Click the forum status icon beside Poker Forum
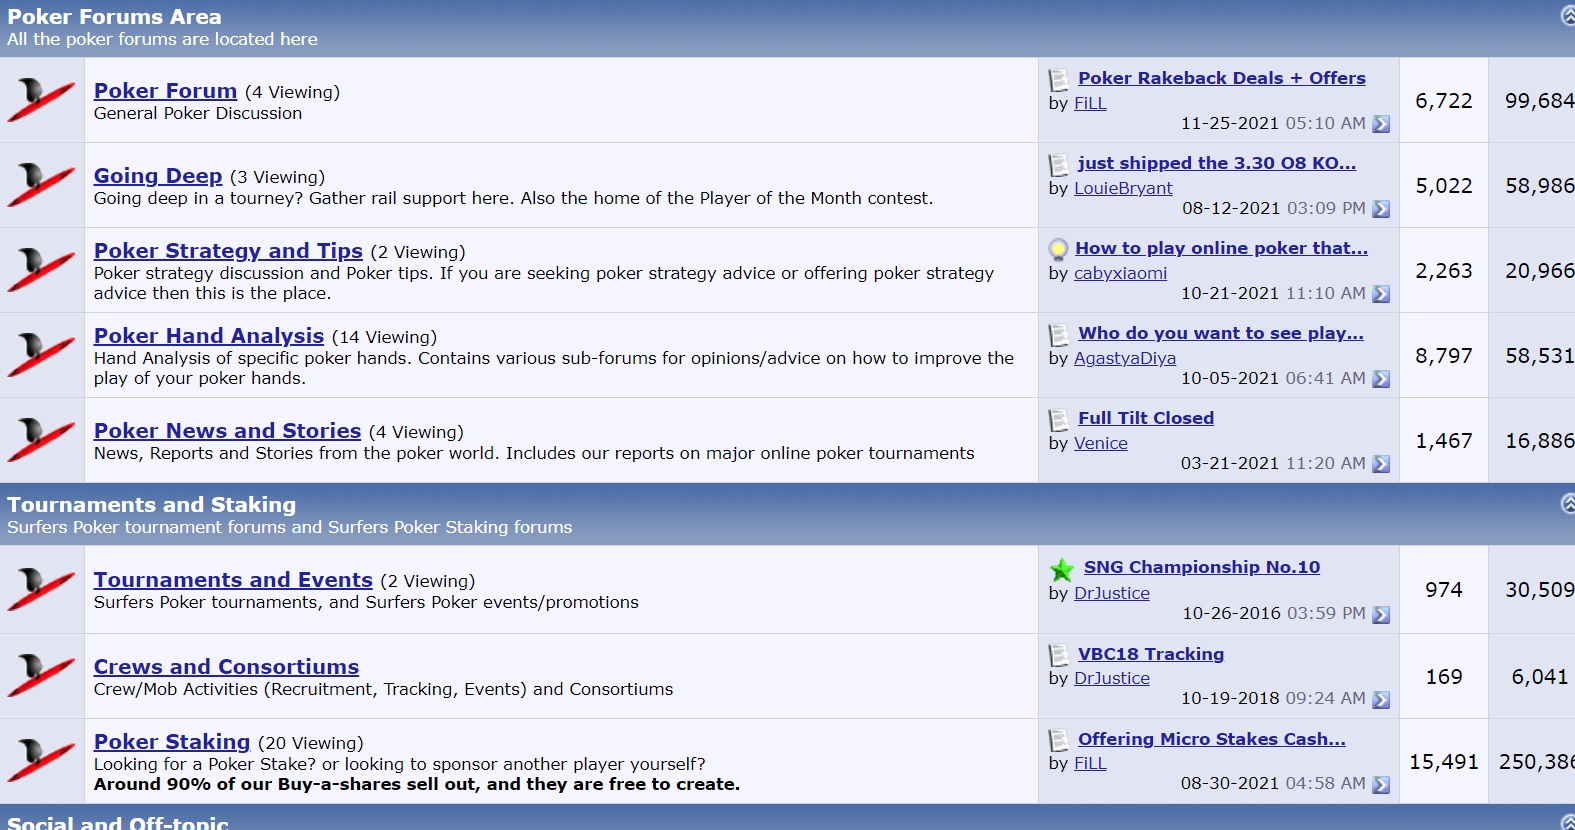This screenshot has width=1575, height=830. (41, 100)
